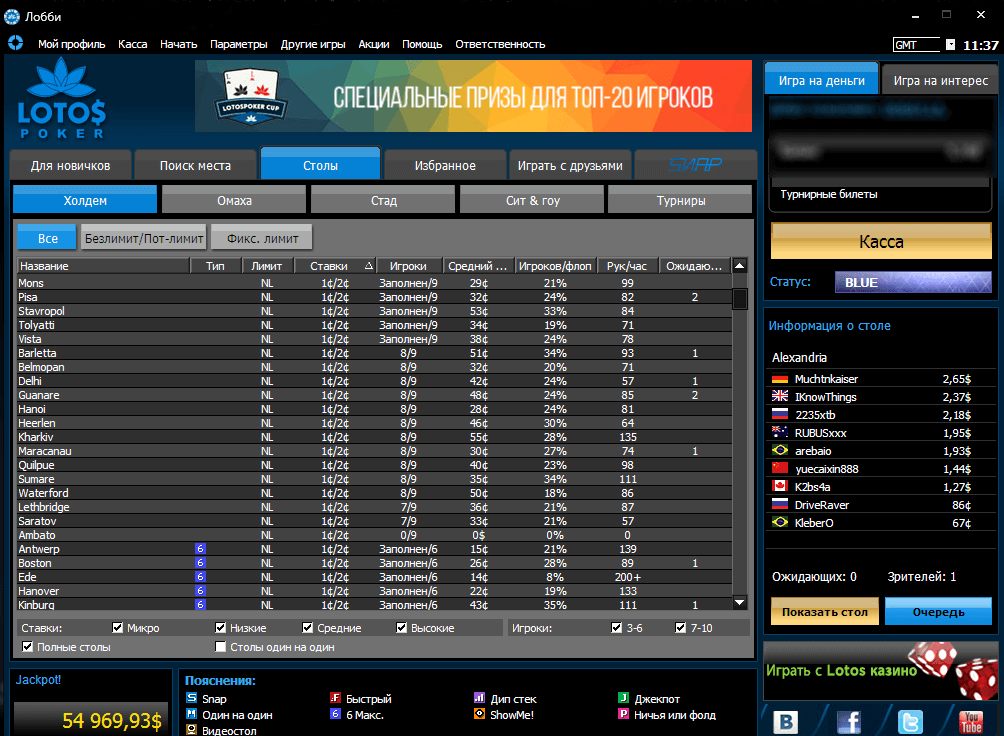Click the Facebook icon
Screen dimensions: 1004x736
click(848, 722)
